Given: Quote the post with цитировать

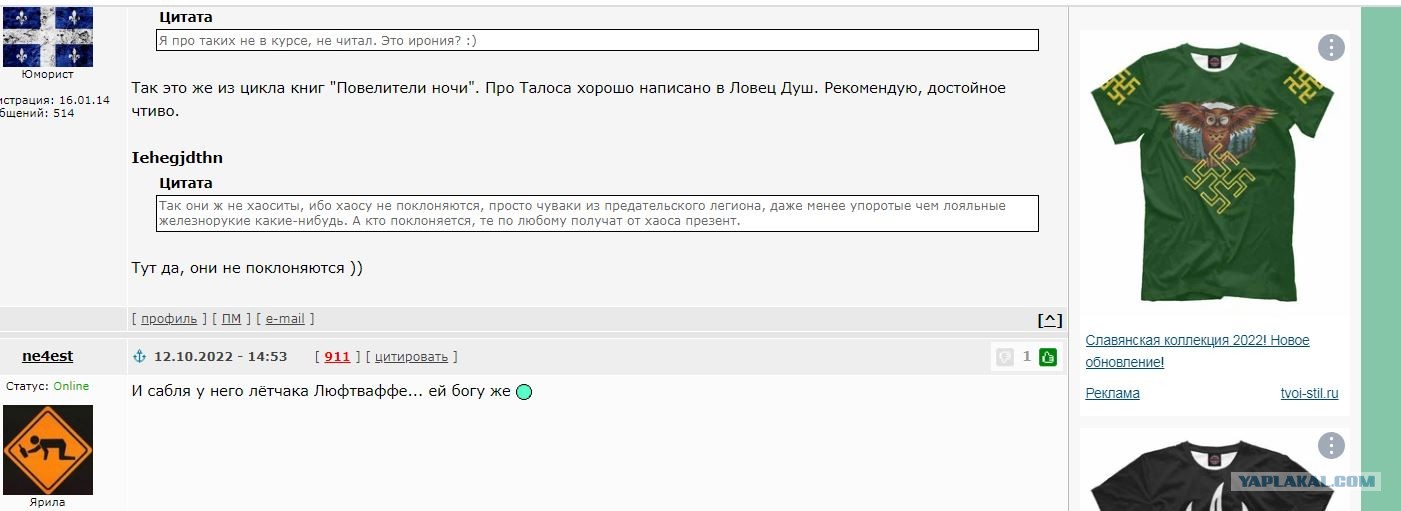Looking at the screenshot, I should (x=412, y=356).
